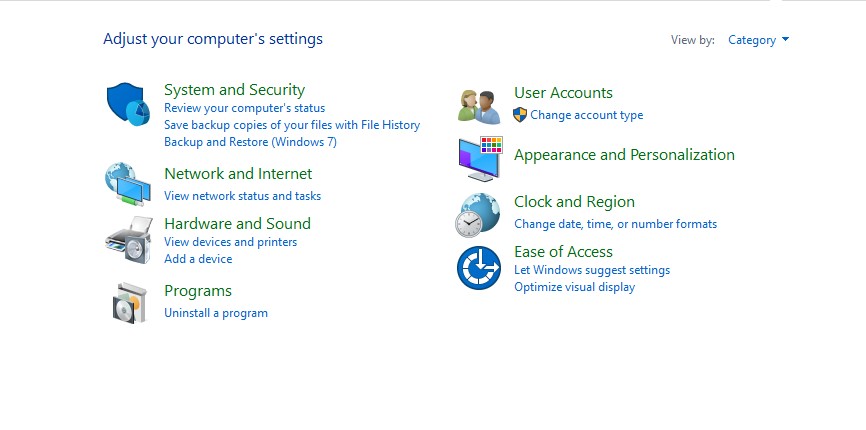The height and width of the screenshot is (430, 866).
Task: Select Optimize visual display link
Action: pos(574,287)
